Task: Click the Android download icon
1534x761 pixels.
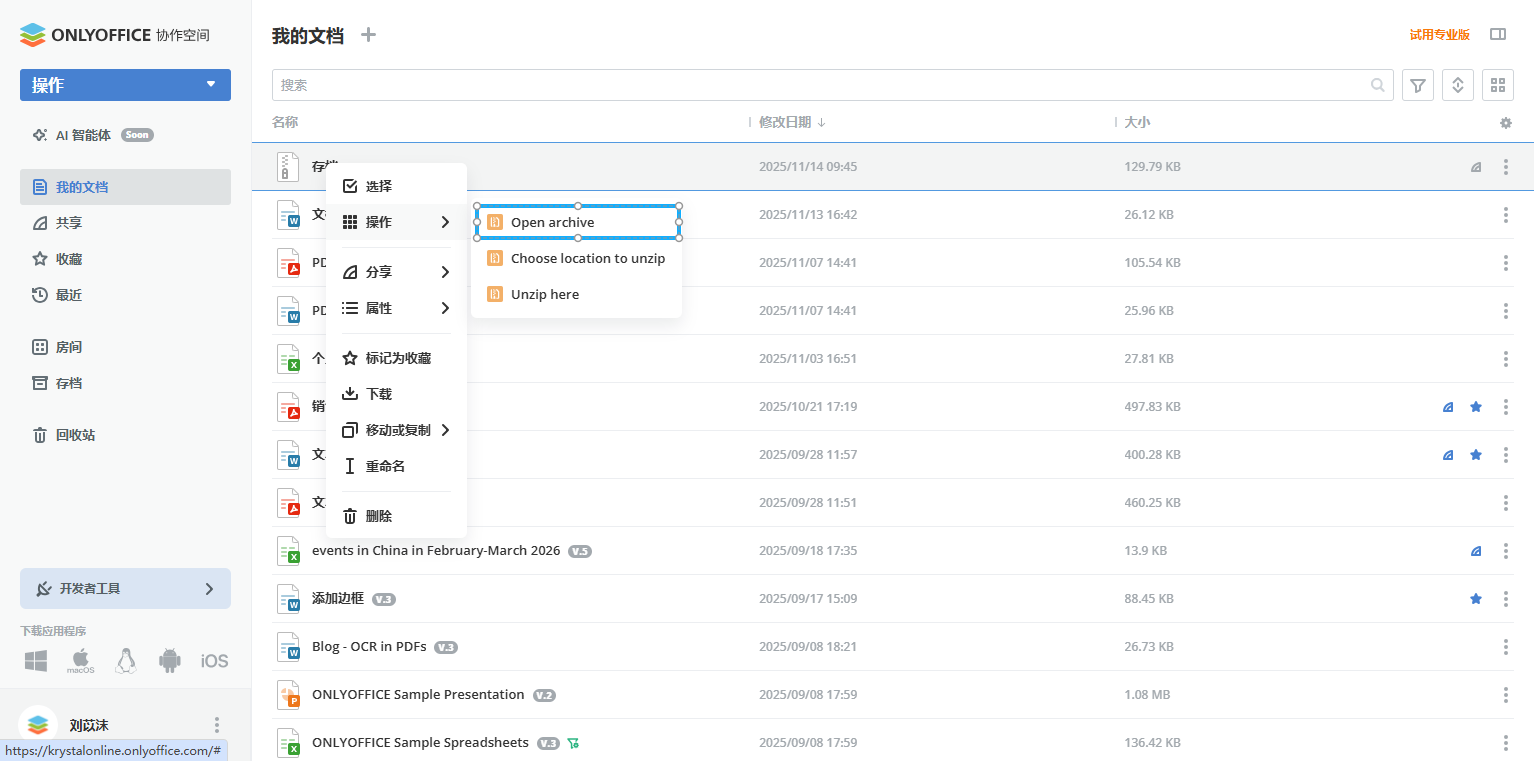Action: pos(170,661)
